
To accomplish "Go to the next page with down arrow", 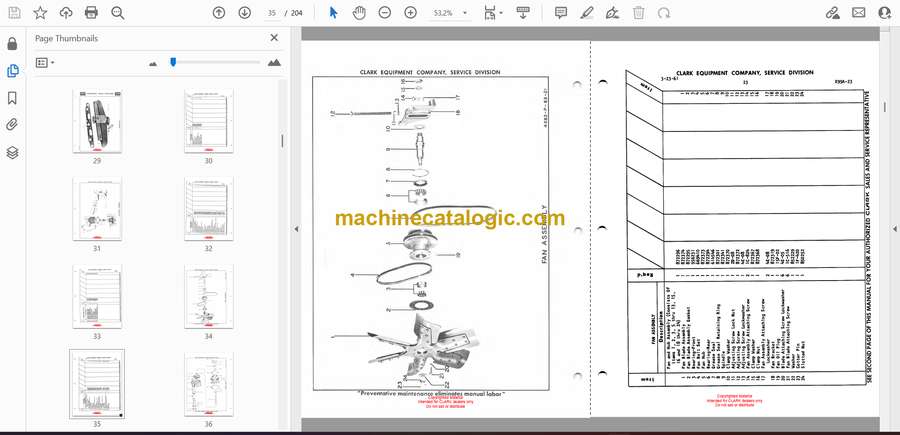I will [x=245, y=13].
